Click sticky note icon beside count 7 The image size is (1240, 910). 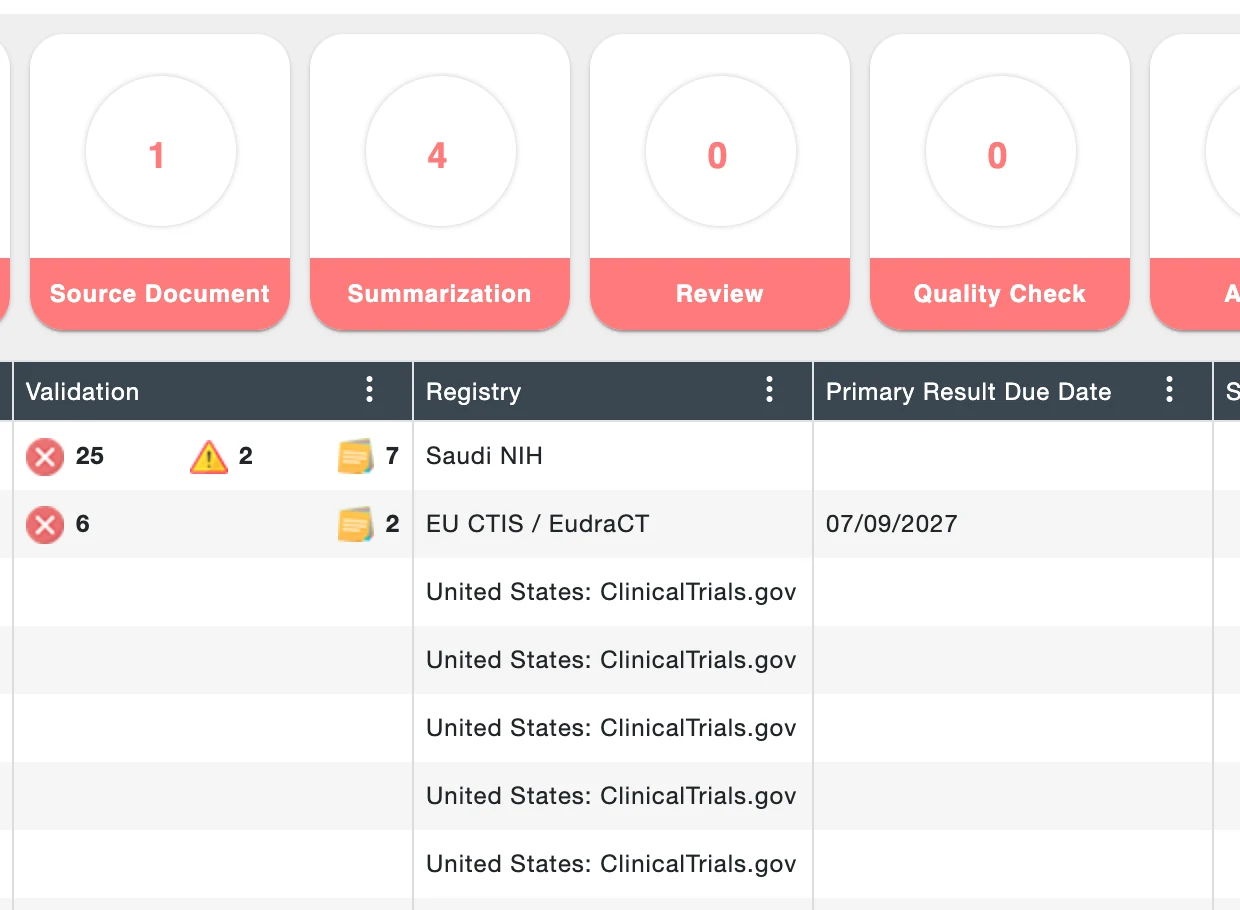tap(356, 457)
